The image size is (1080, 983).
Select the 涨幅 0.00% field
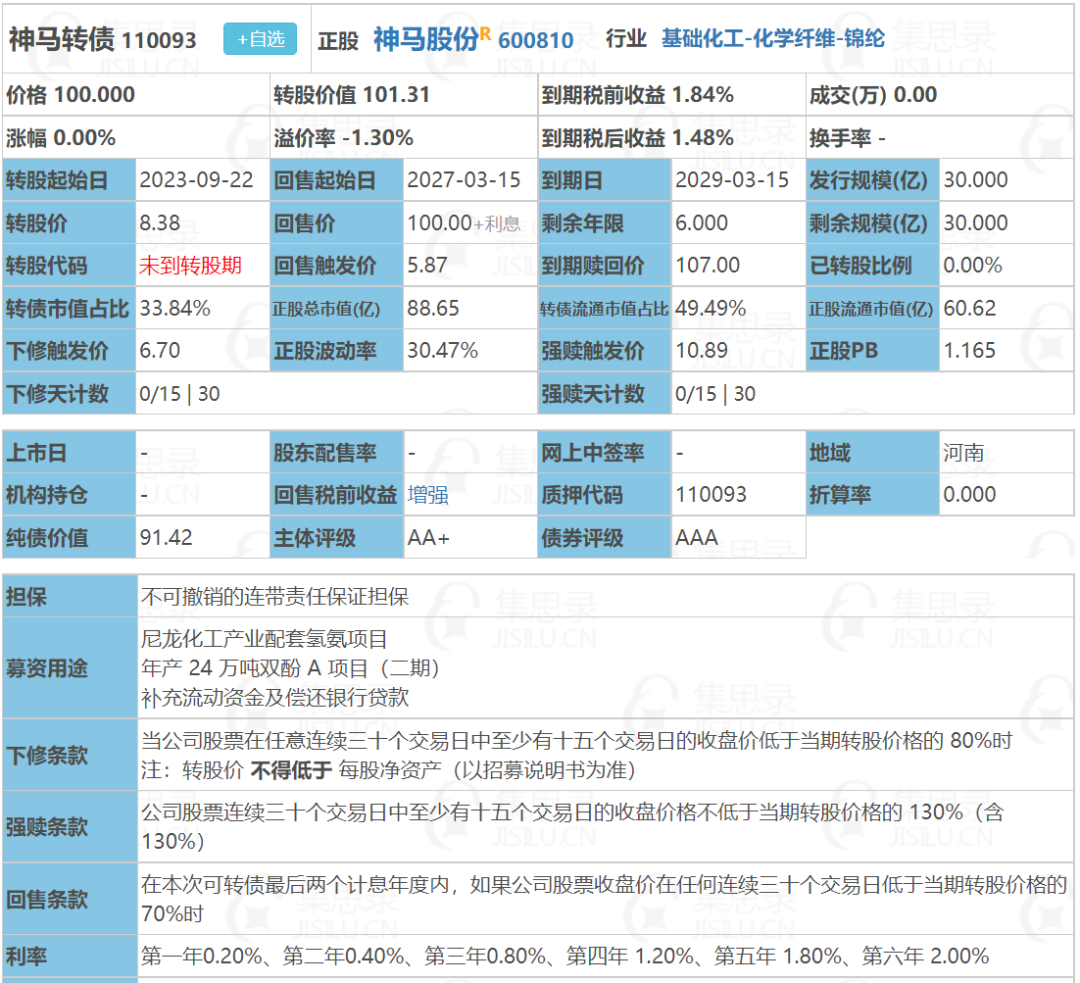tap(61, 138)
